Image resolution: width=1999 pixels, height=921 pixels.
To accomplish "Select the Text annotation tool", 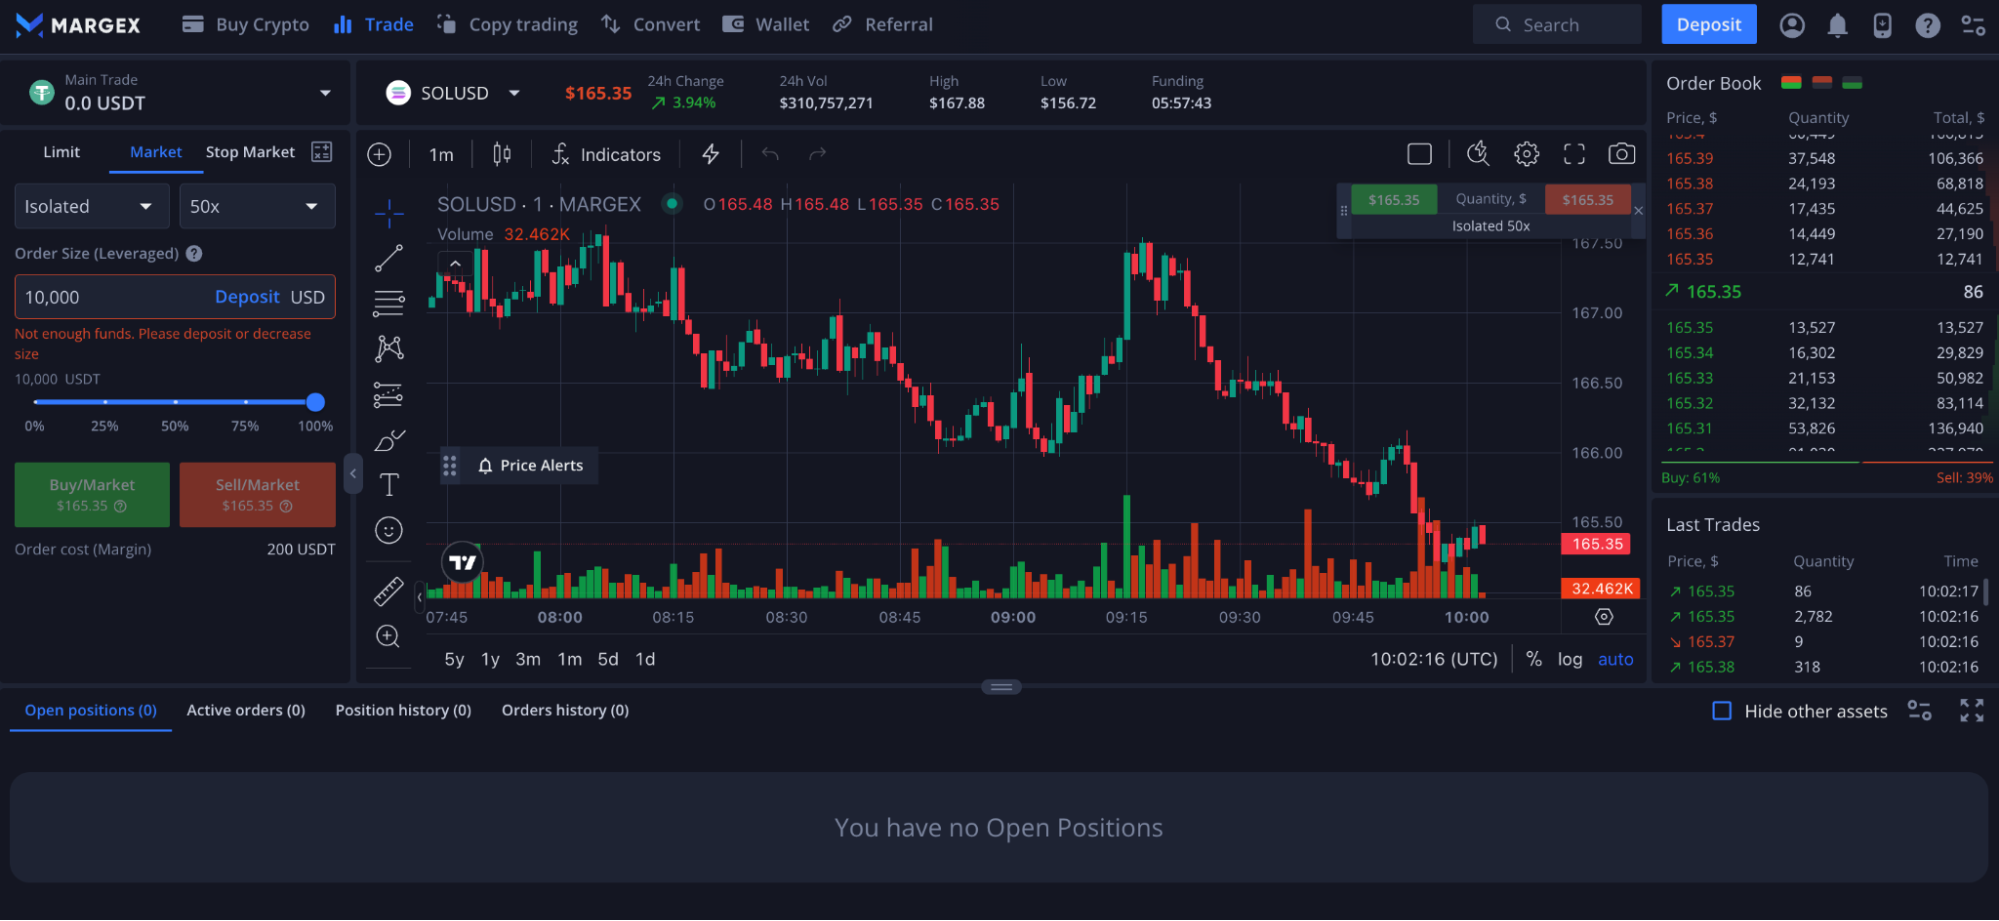I will pos(389,485).
